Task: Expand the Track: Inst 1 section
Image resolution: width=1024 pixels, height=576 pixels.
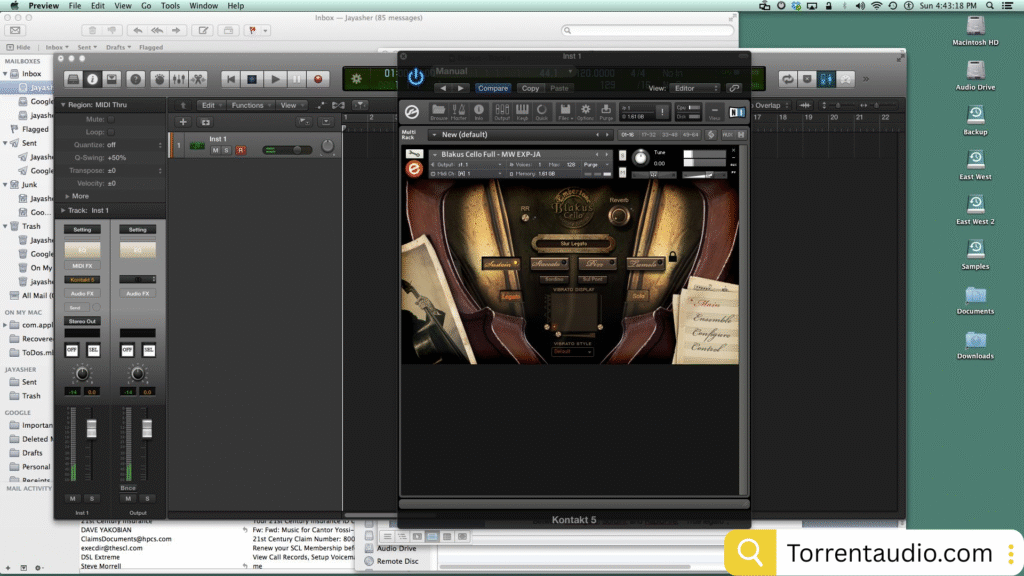Action: 63,210
